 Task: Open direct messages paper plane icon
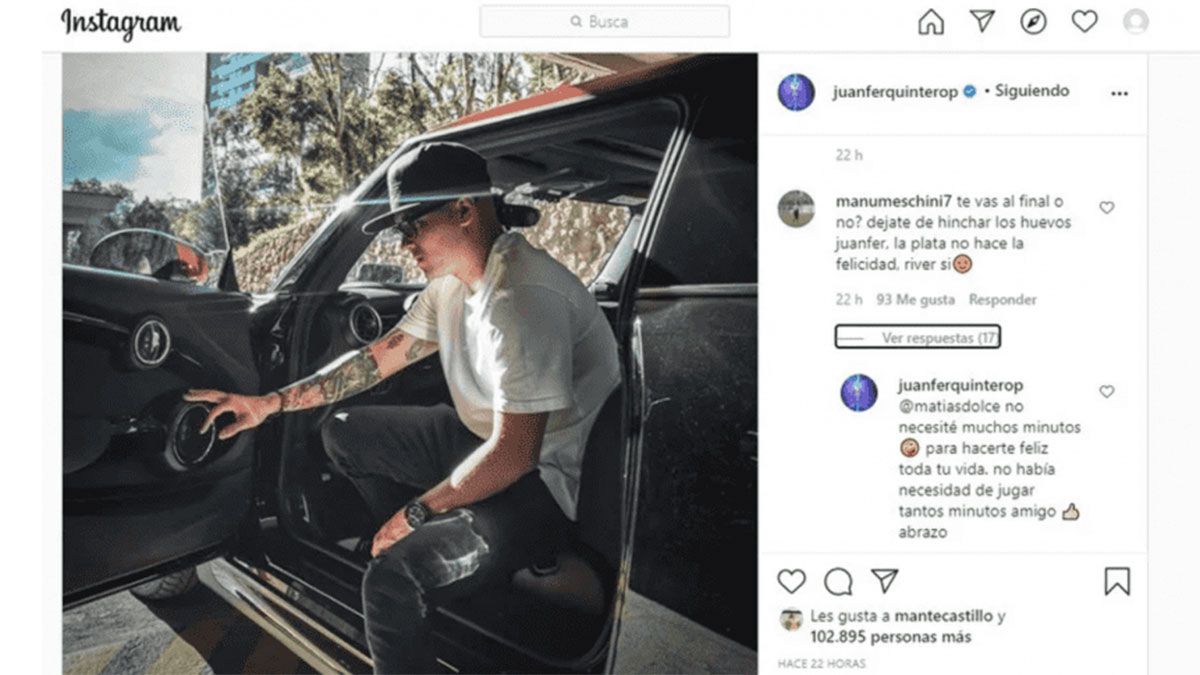(x=983, y=22)
